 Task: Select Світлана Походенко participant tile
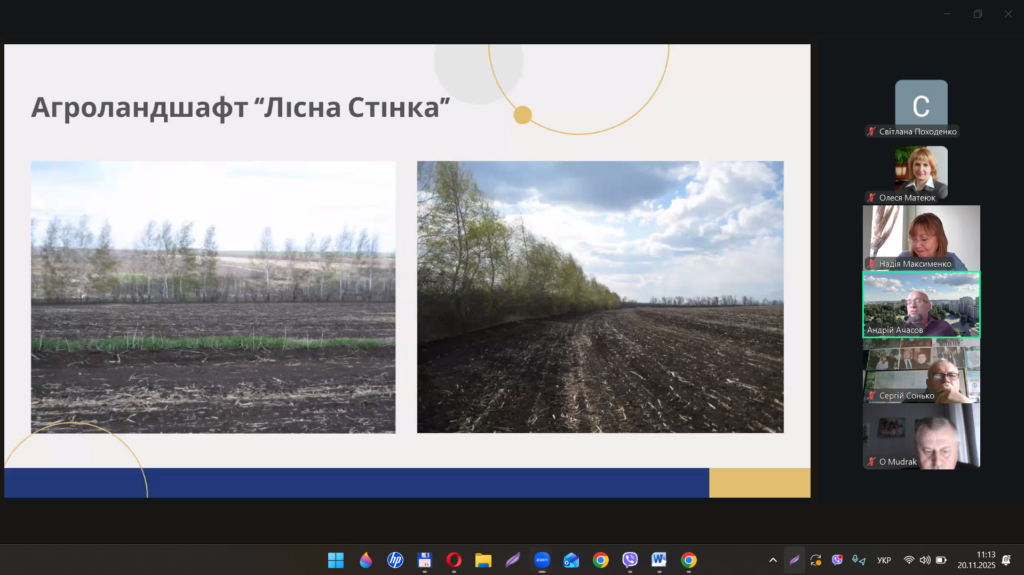click(921, 105)
